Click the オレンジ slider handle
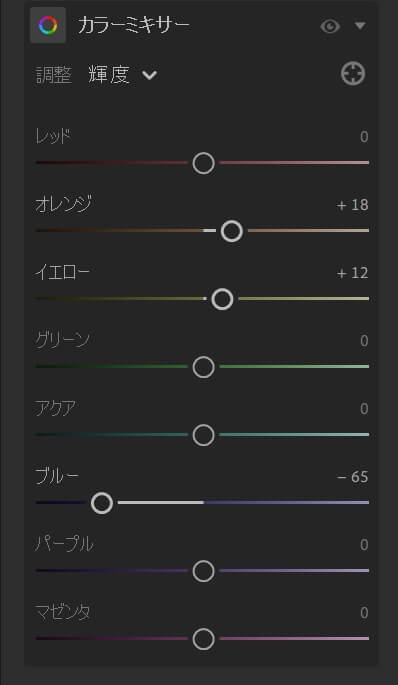The image size is (398, 685). (x=232, y=231)
